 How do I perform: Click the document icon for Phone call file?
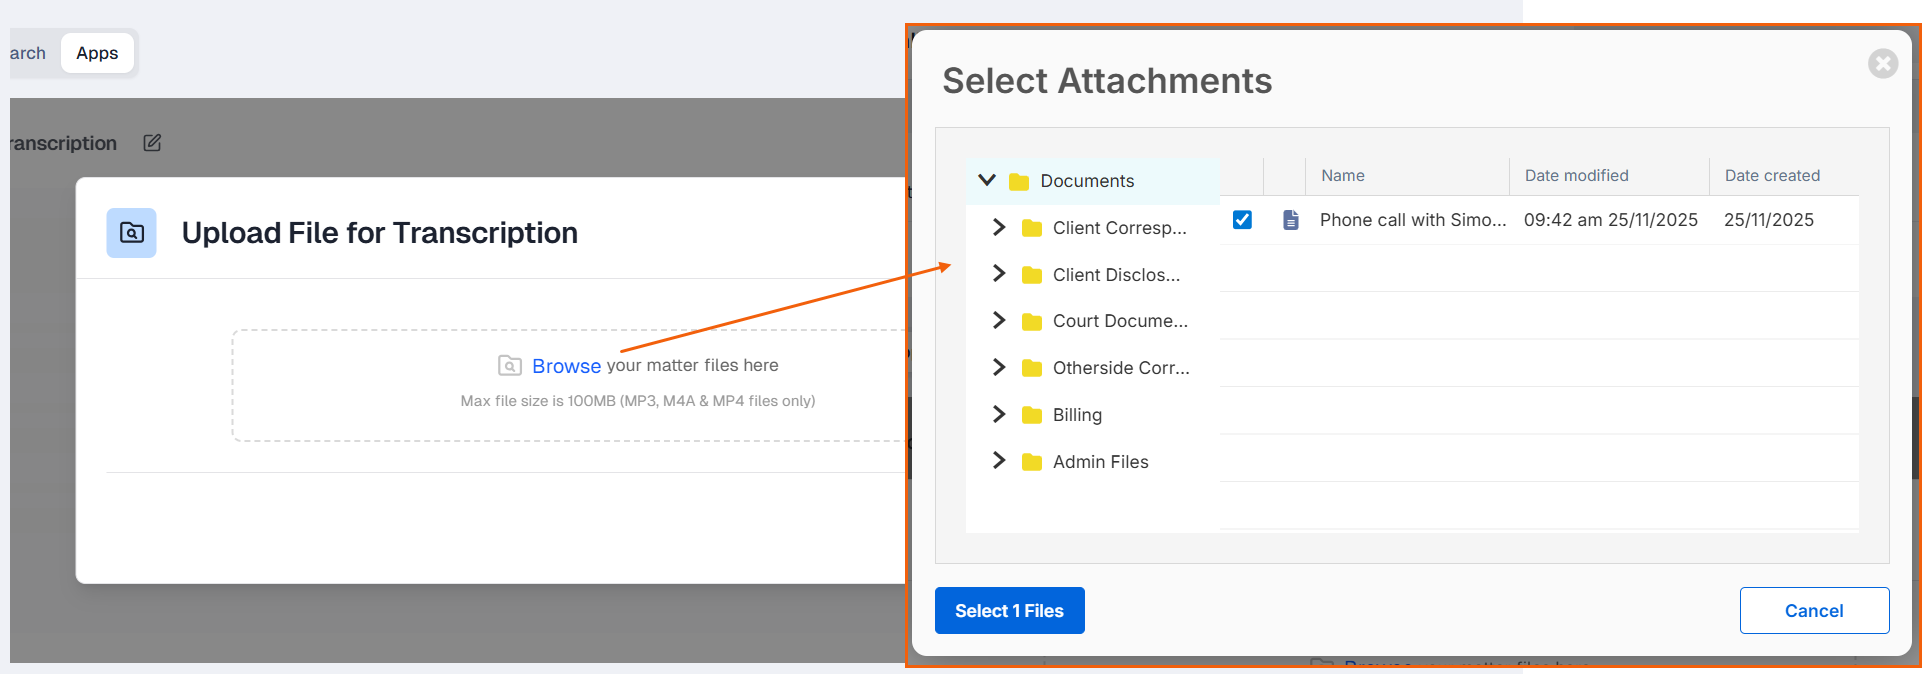(x=1291, y=220)
